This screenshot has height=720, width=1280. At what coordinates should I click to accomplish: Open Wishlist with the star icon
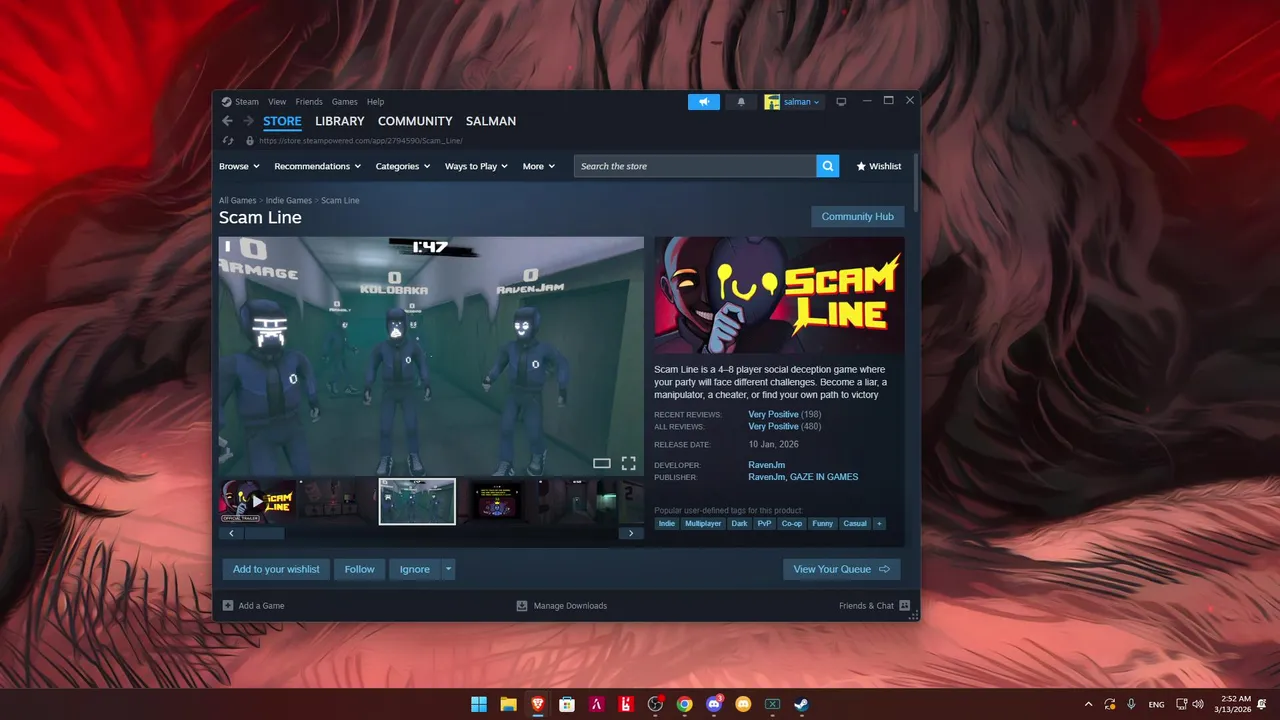[878, 166]
